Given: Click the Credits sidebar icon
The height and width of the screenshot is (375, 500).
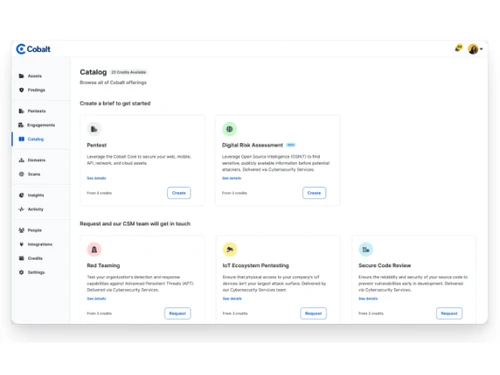Looking at the screenshot, I should click(x=21, y=258).
